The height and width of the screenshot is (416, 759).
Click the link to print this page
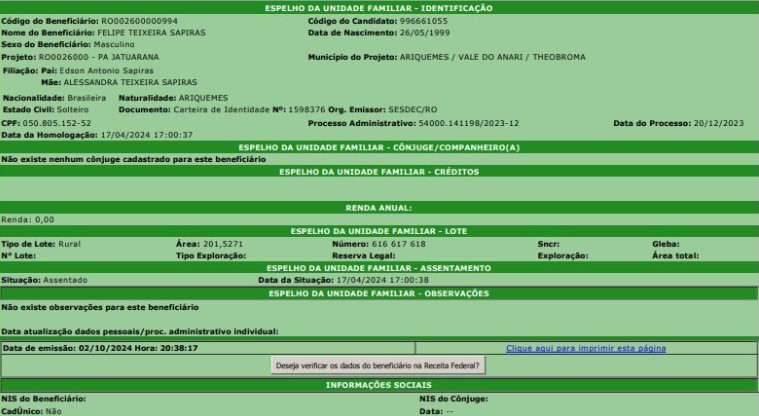[x=585, y=348]
